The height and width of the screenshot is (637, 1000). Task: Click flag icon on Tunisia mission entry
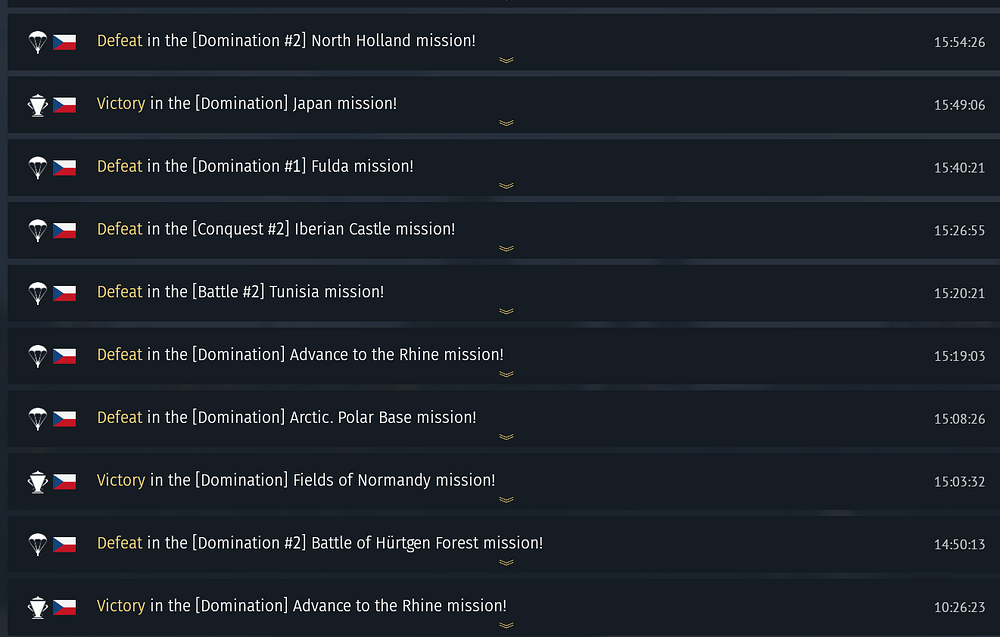[x=64, y=293]
